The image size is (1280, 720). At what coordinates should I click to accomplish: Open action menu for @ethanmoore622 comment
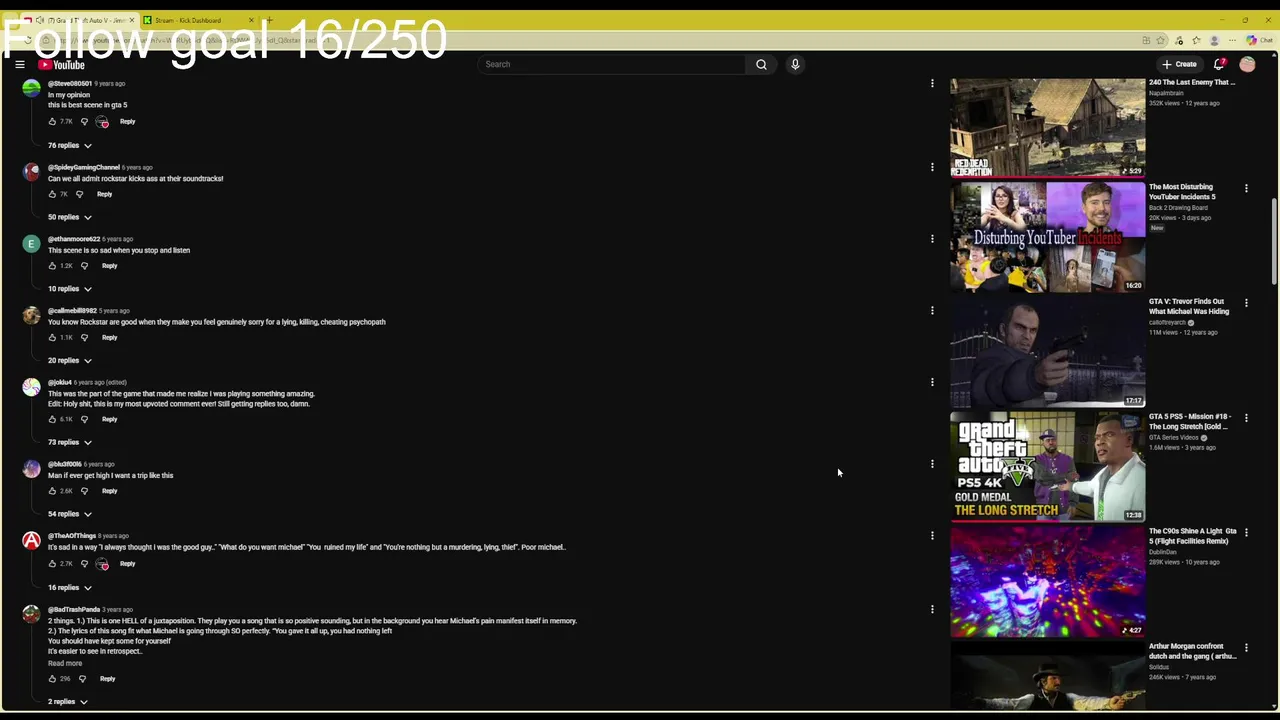pos(932,239)
